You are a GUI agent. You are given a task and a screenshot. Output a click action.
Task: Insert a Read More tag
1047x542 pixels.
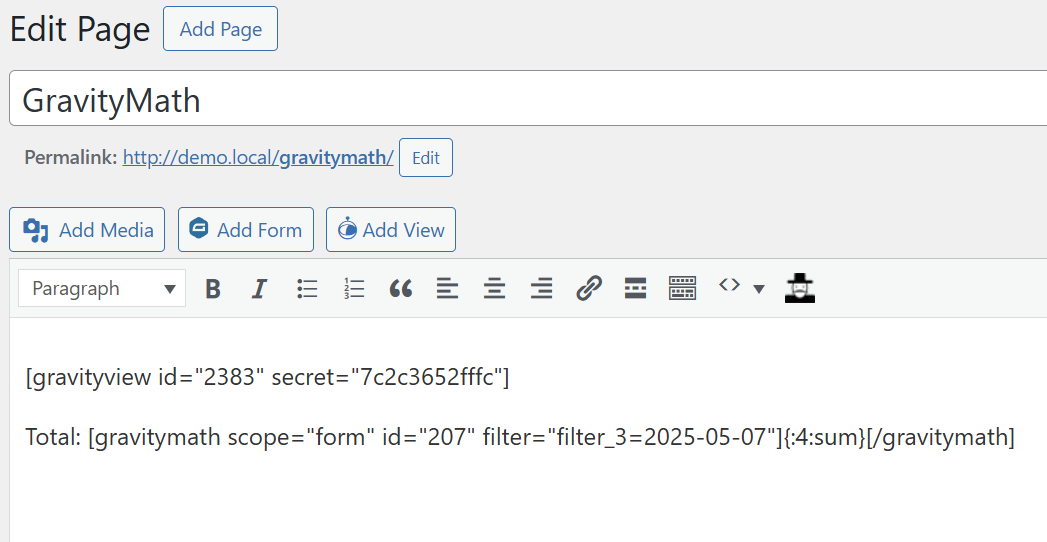point(635,289)
